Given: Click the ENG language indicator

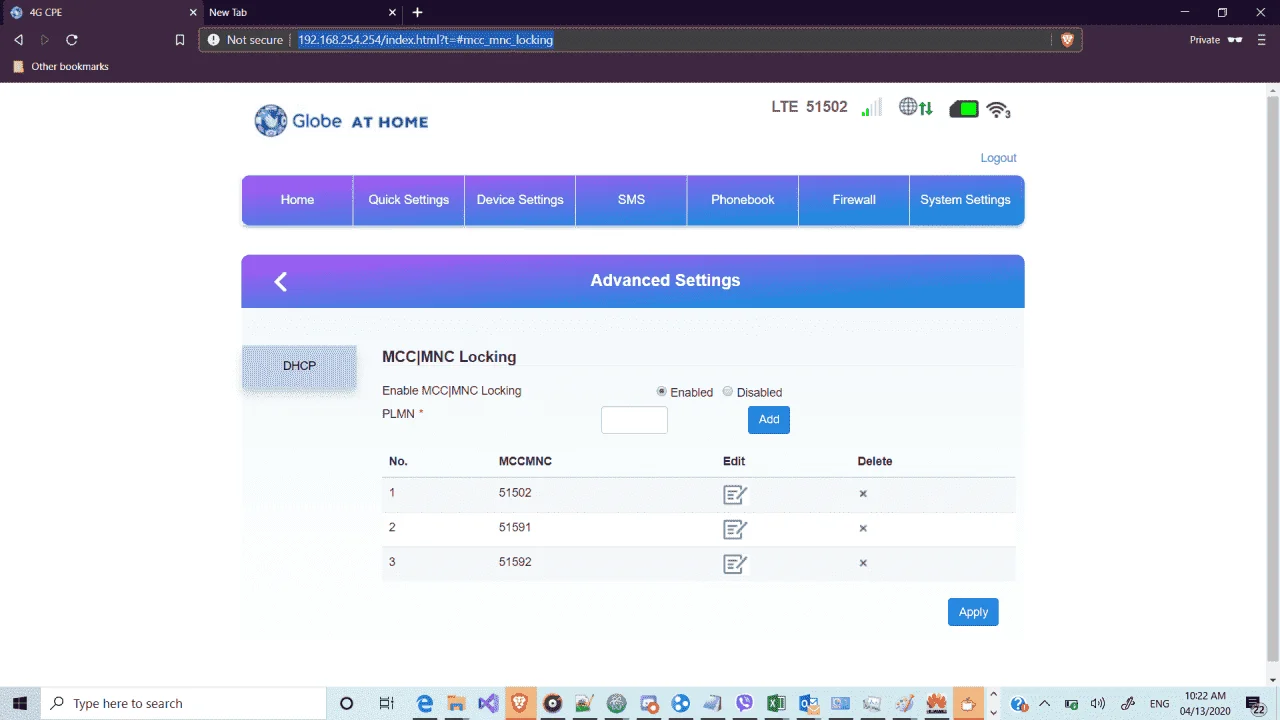Looking at the screenshot, I should 1160,703.
